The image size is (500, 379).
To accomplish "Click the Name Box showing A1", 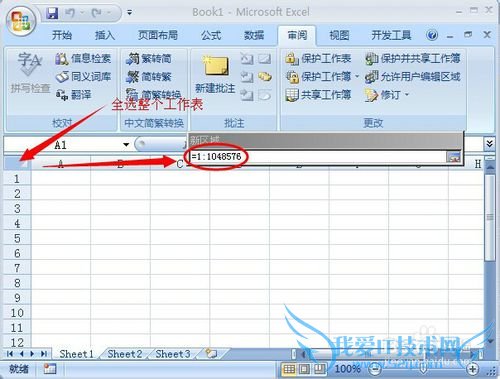I will (62, 145).
